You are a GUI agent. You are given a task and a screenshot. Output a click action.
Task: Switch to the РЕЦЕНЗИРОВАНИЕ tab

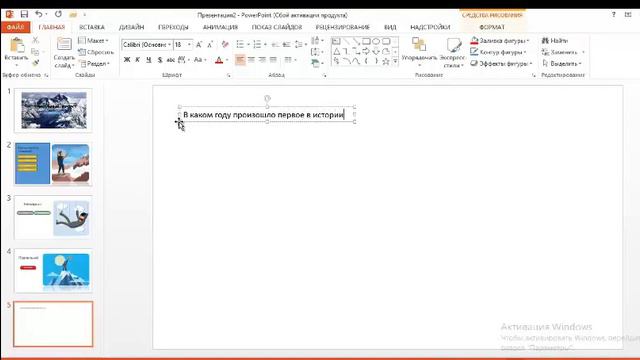click(x=342, y=27)
